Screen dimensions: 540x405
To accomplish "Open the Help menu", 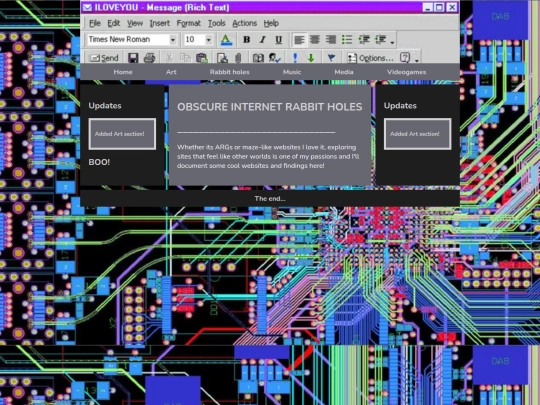I will (271, 23).
